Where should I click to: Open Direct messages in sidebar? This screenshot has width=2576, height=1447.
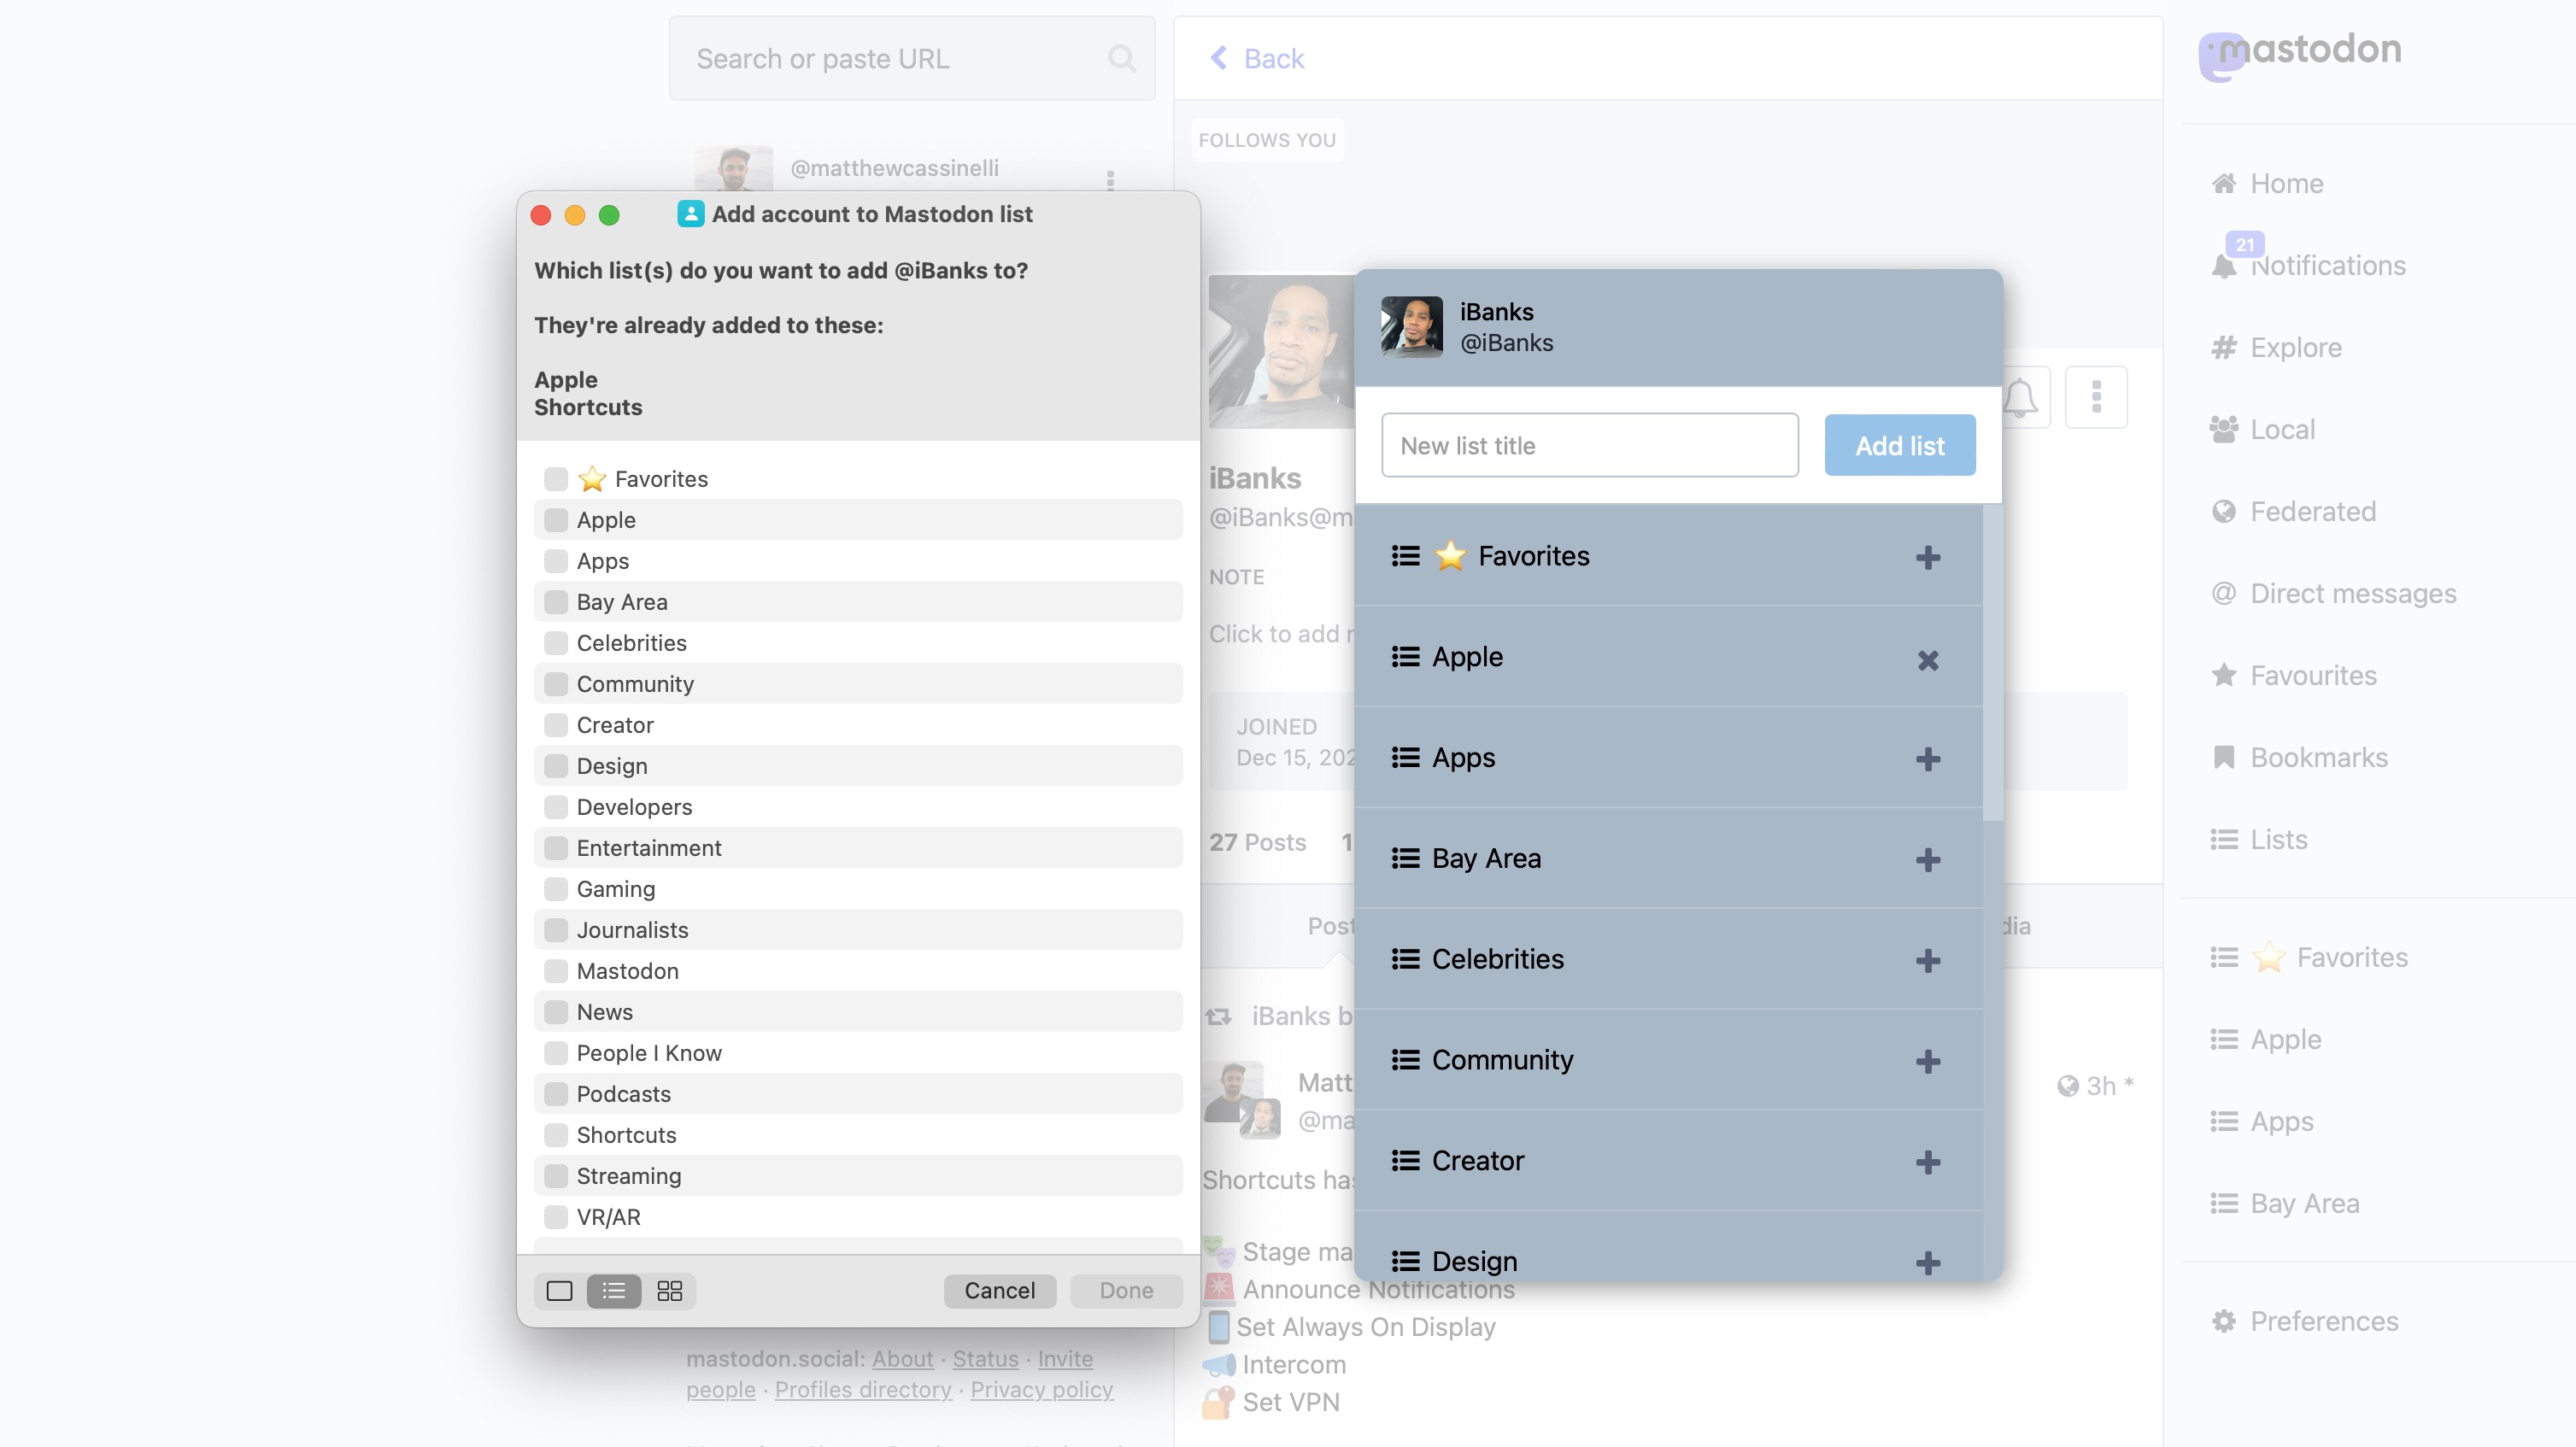coord(2333,594)
